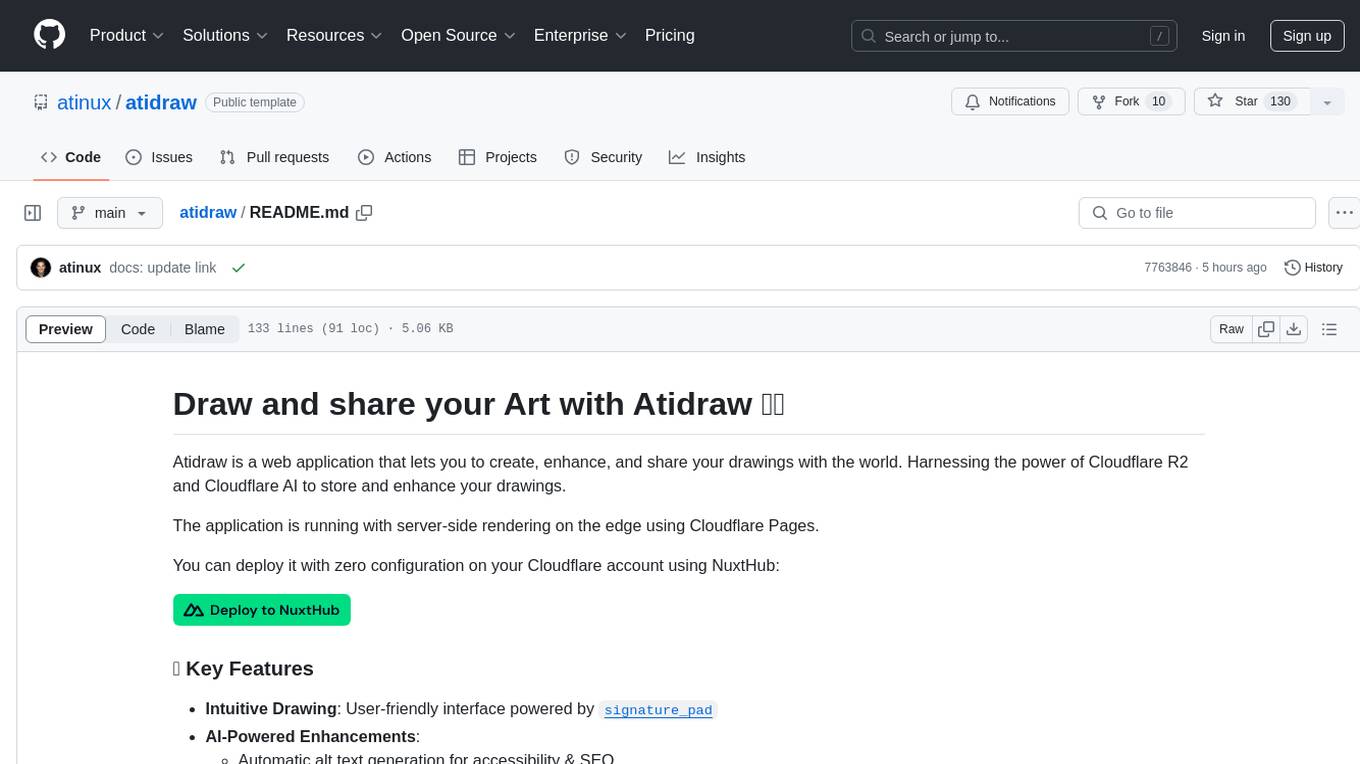Open the signature_pad link
The width and height of the screenshot is (1360, 764).
[658, 710]
